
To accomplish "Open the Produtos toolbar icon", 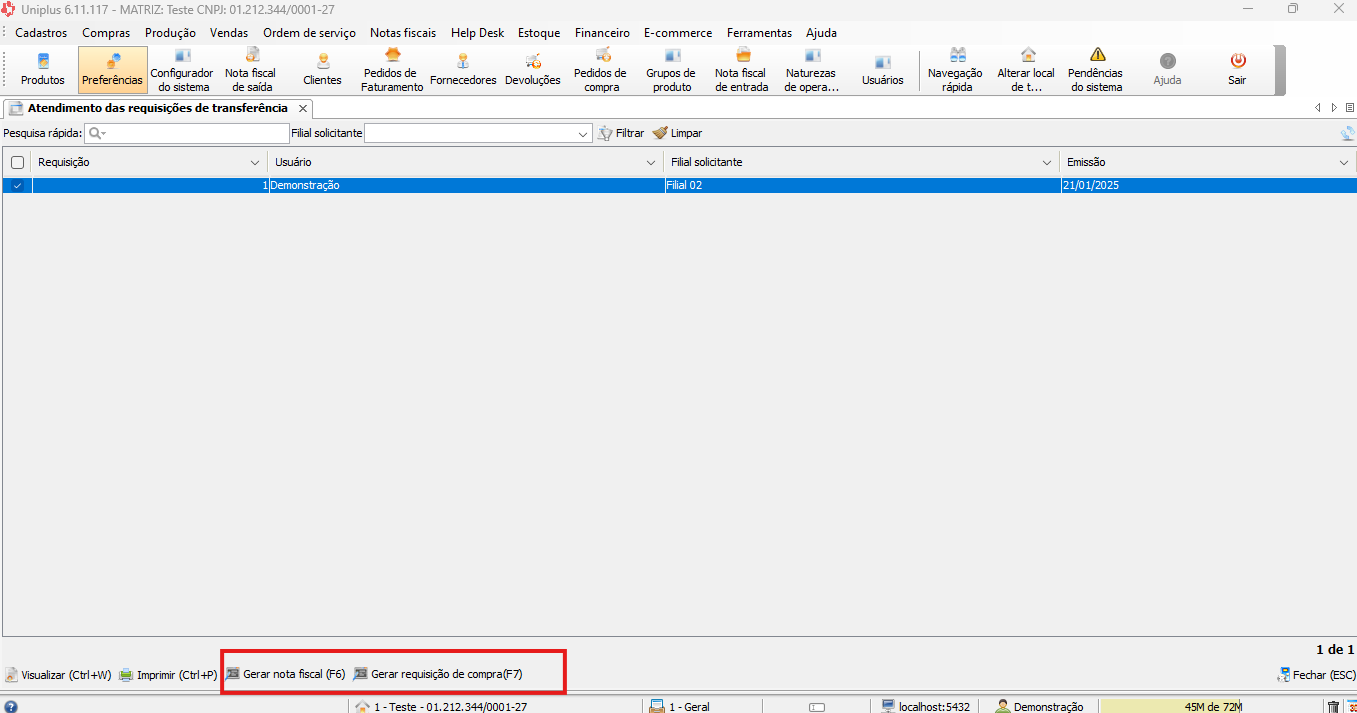I will 42,70.
